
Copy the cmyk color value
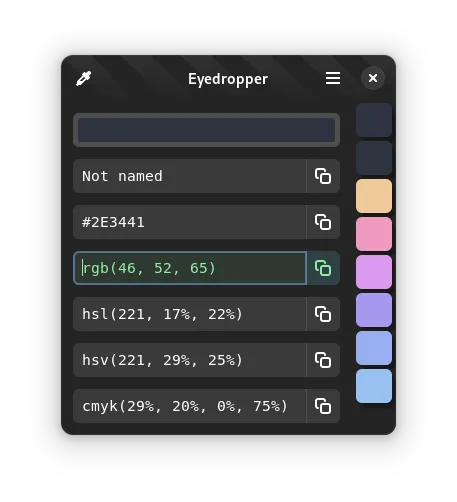click(x=323, y=406)
